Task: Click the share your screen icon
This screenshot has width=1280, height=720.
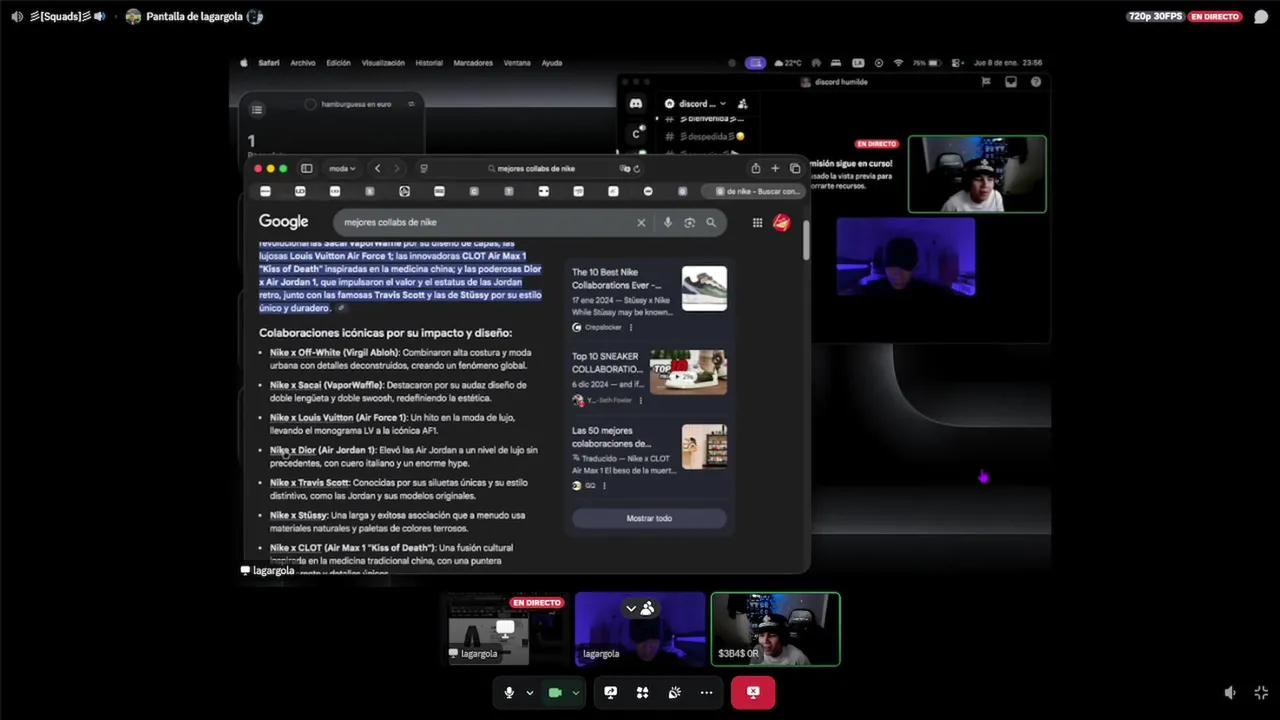Action: [610, 692]
